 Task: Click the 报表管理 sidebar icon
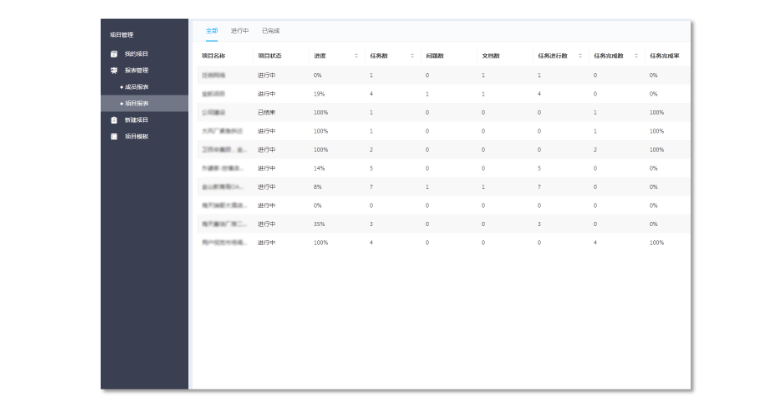(114, 70)
